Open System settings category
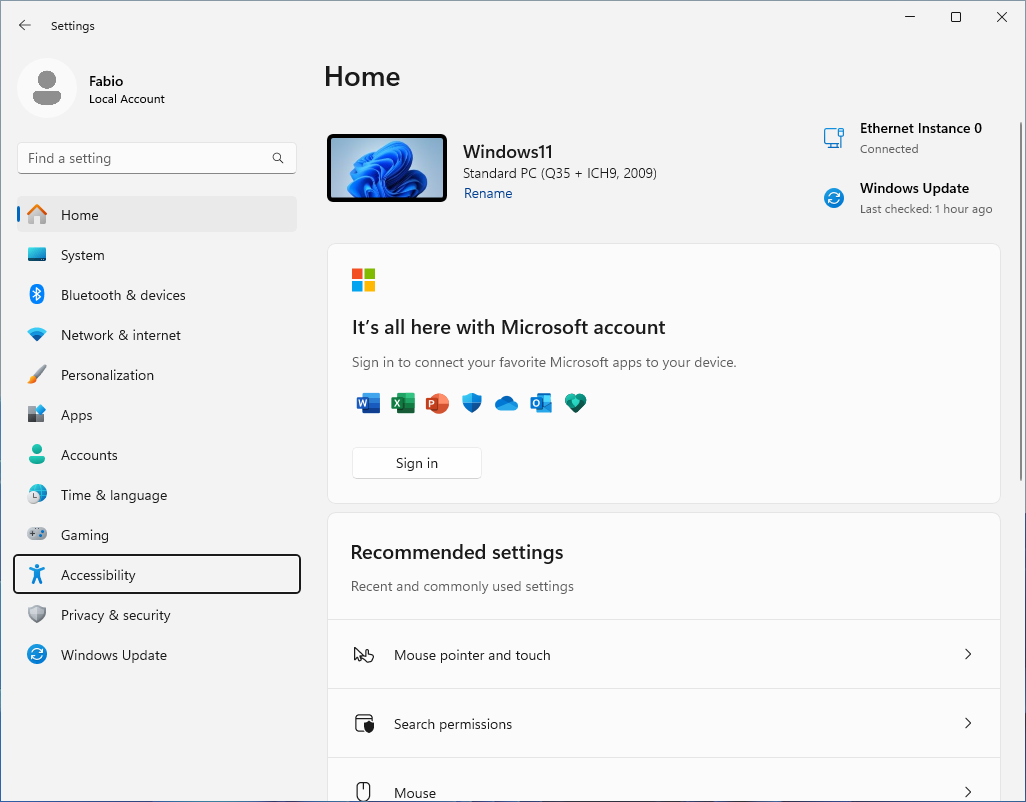 pos(157,254)
